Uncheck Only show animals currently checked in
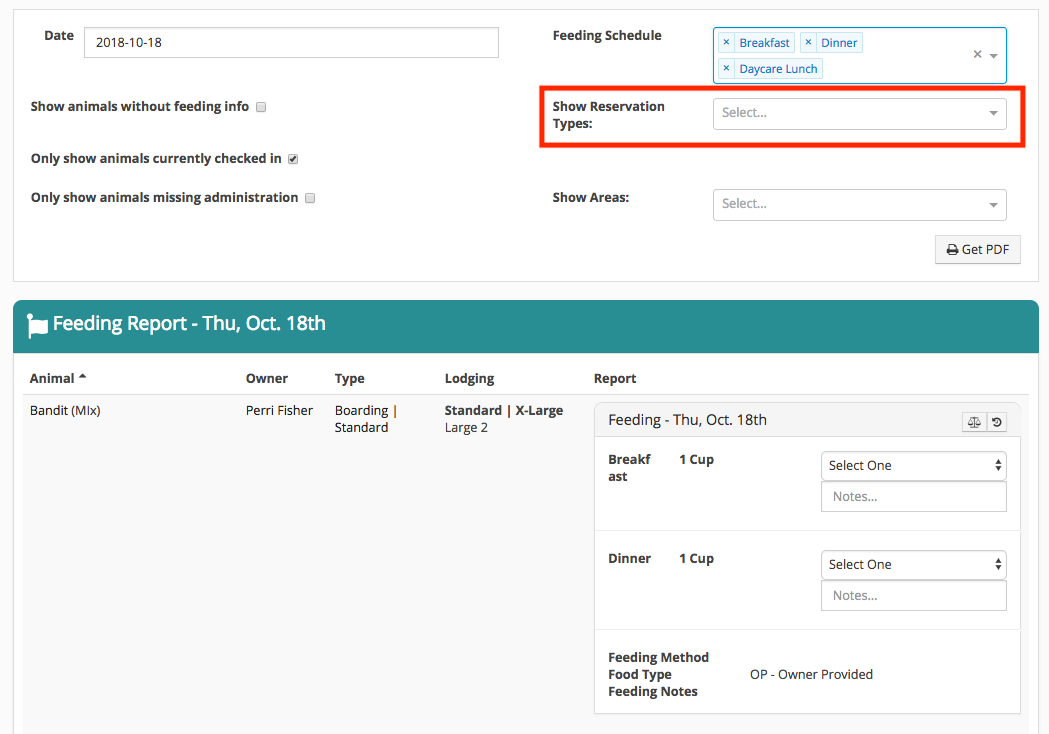The height and width of the screenshot is (734, 1049). 293,158
